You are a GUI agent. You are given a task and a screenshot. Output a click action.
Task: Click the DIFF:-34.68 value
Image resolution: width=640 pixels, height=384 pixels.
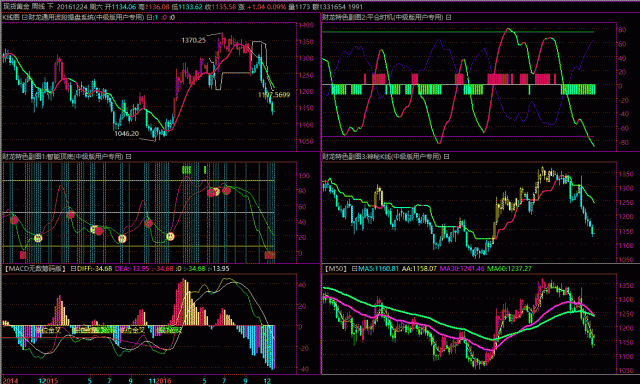click(x=94, y=269)
